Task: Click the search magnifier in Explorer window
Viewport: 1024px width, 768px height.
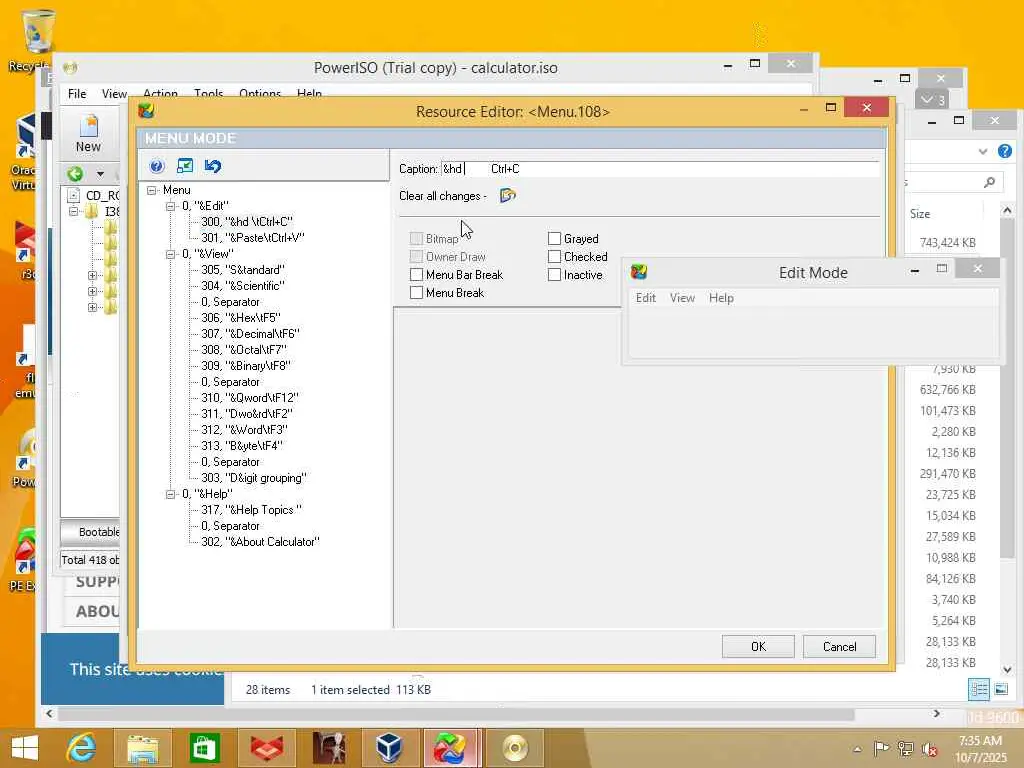Action: 989,182
